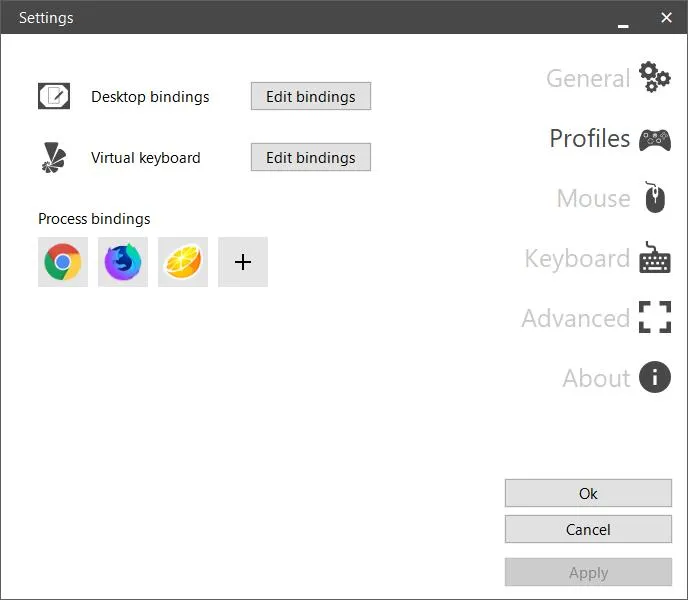This screenshot has height=600, width=688.
Task: Click the Mouse icon in the sidebar
Action: (x=655, y=197)
